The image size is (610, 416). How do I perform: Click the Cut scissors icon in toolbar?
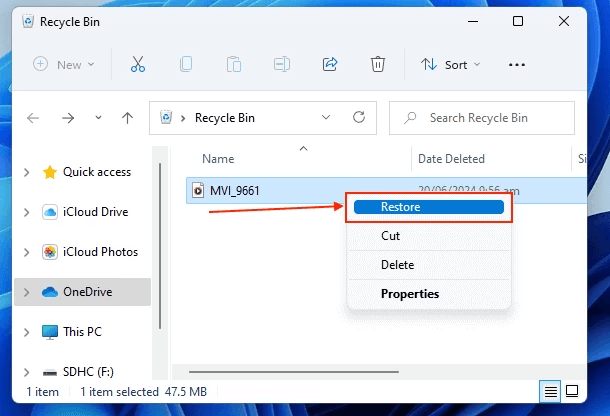(x=138, y=64)
